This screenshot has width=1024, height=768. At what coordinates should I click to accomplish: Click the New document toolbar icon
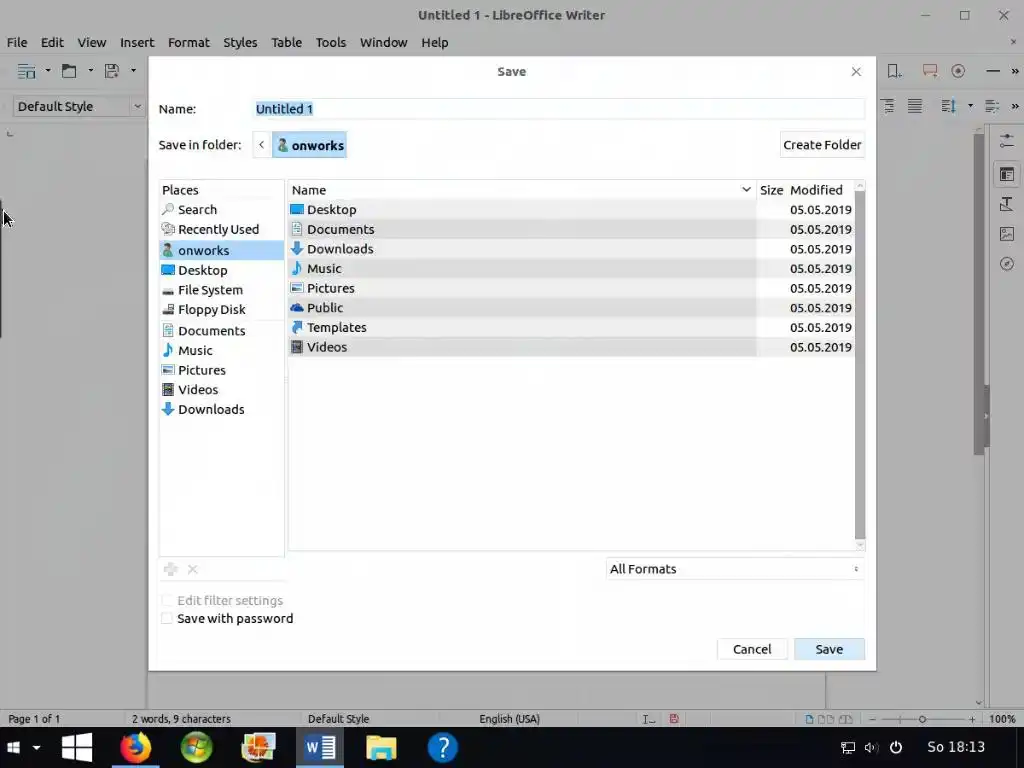(x=26, y=71)
